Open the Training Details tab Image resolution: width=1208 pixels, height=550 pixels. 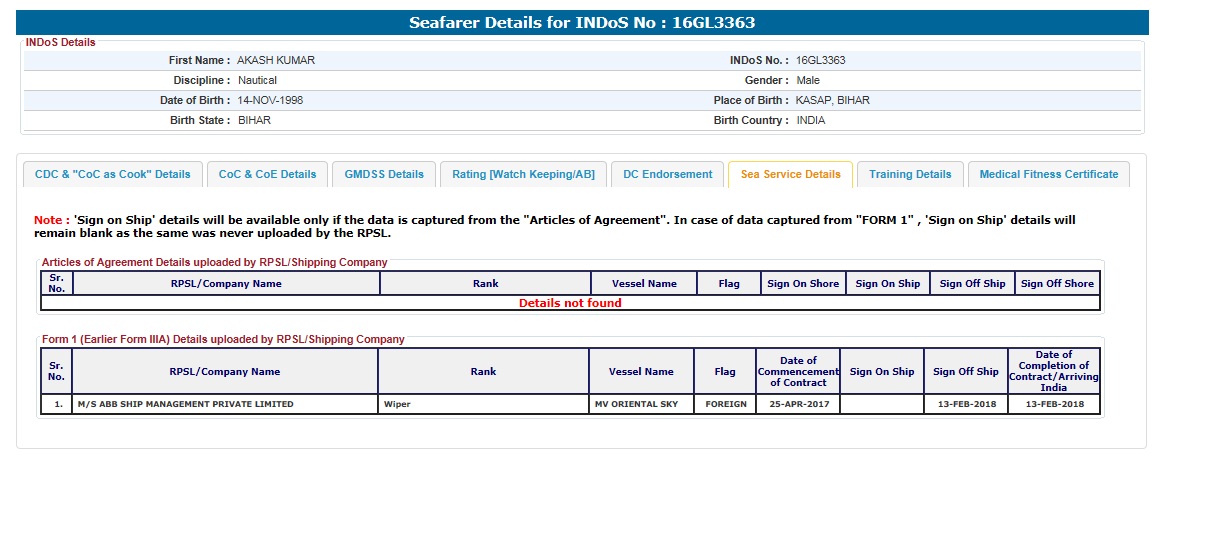(x=910, y=174)
